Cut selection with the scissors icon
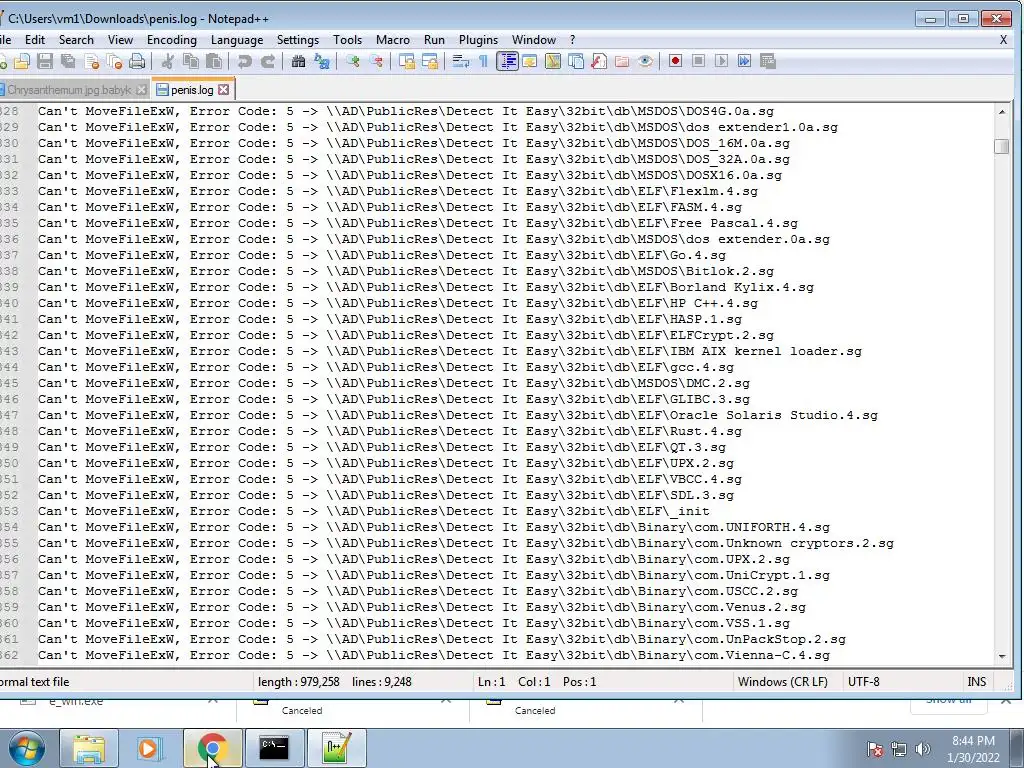Viewport: 1024px width, 768px height. tap(167, 61)
